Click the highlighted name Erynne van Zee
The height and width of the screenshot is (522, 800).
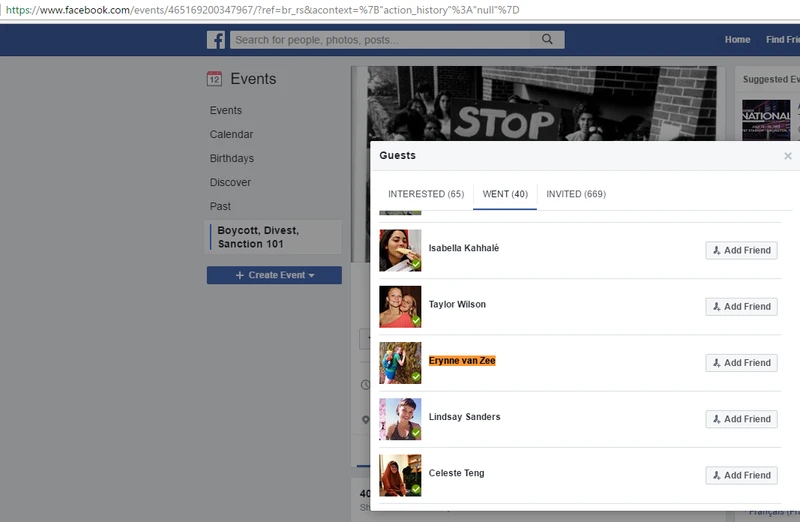point(462,361)
